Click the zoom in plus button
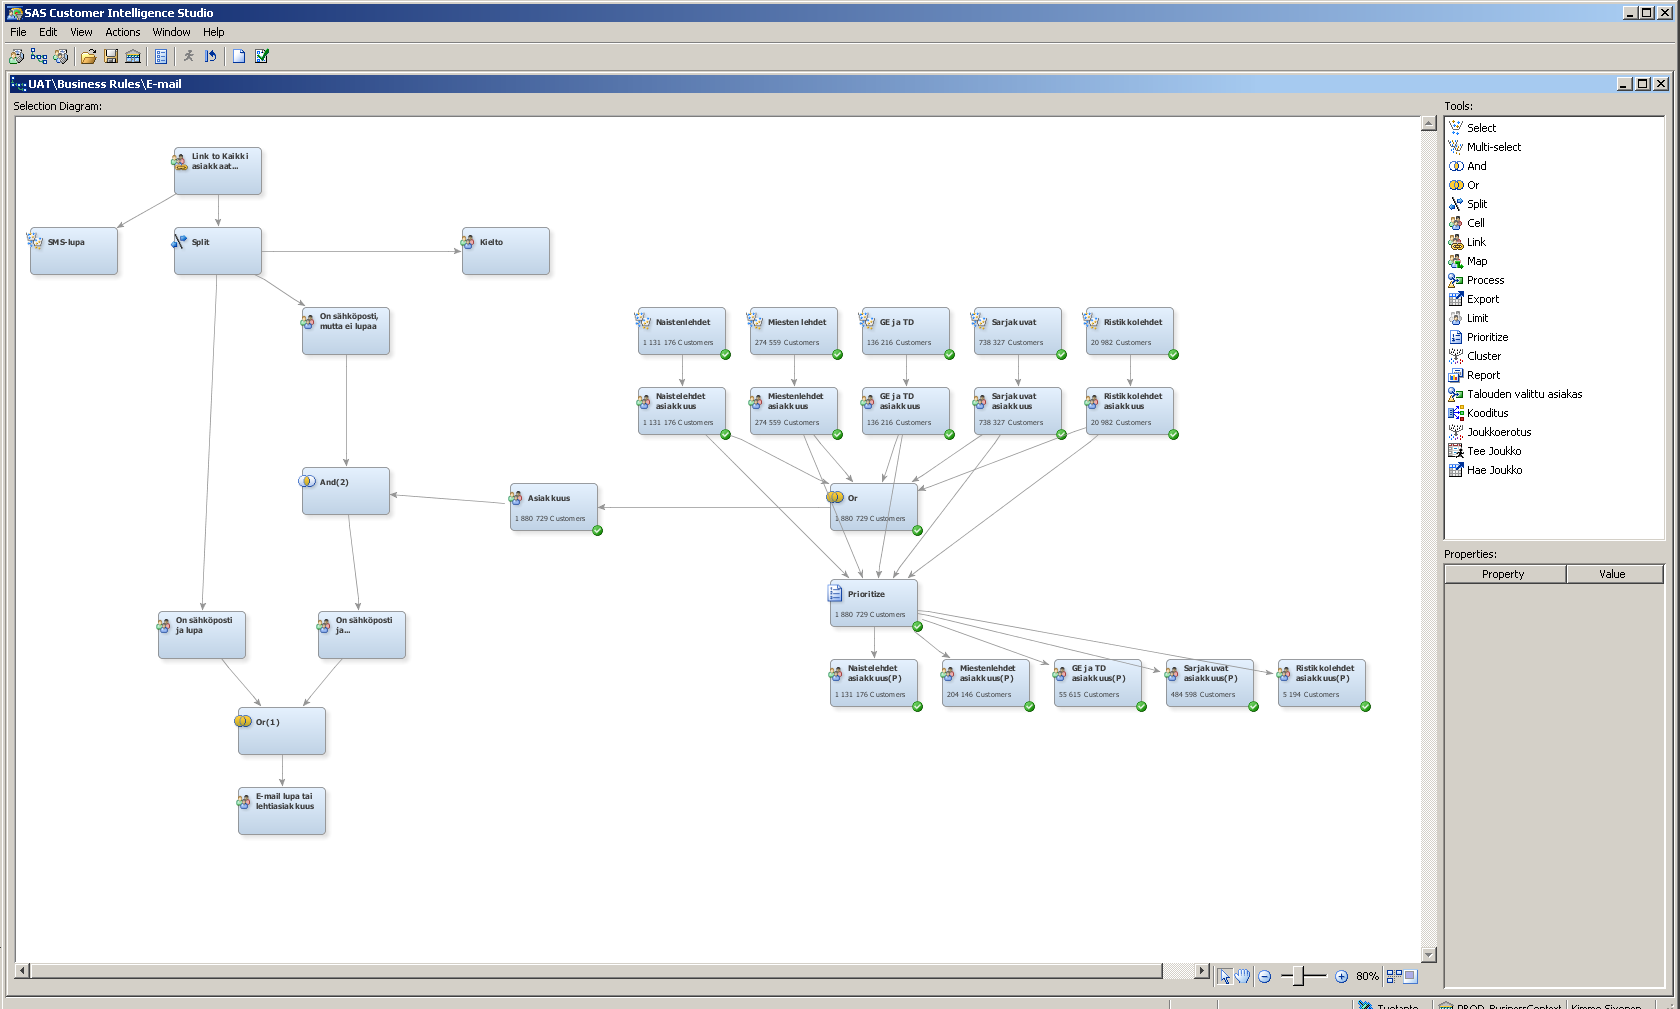The image size is (1680, 1009). point(1341,976)
